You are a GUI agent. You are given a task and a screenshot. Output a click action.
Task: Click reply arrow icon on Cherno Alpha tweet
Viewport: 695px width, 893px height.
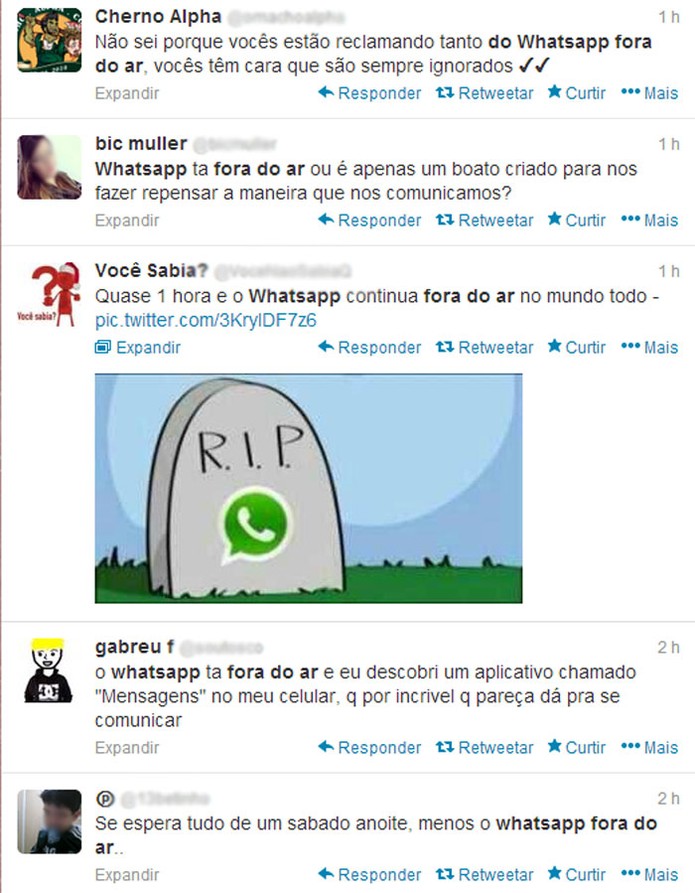pos(326,92)
